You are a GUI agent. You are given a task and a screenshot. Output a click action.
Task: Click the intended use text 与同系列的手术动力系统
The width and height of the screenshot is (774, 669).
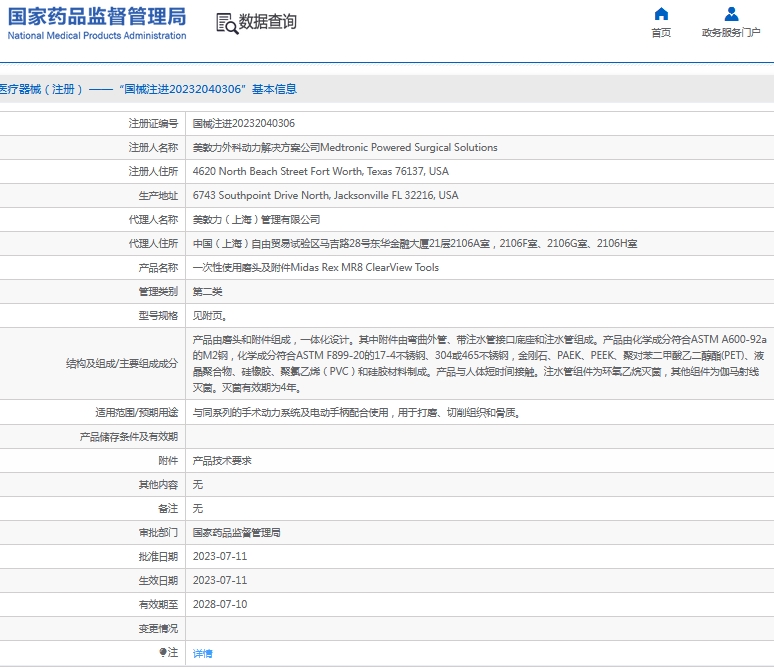[357, 412]
